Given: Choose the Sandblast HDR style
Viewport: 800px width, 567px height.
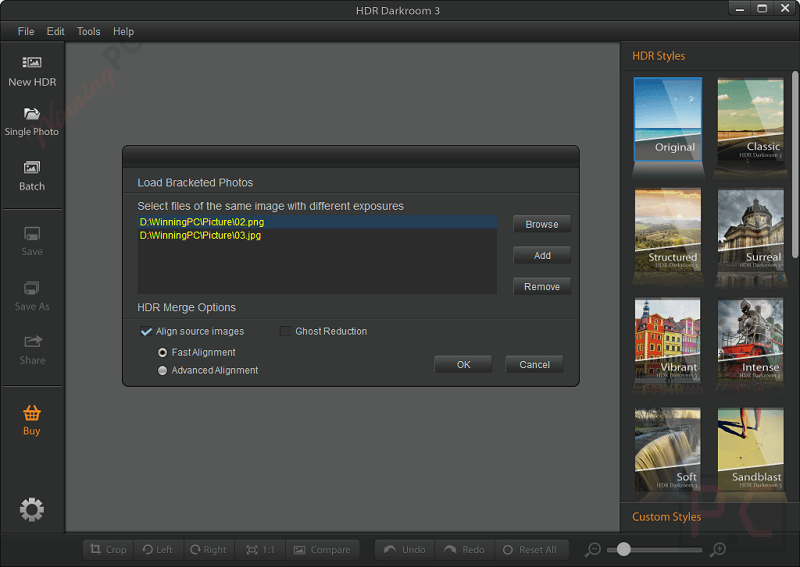Looking at the screenshot, I should click(x=751, y=449).
